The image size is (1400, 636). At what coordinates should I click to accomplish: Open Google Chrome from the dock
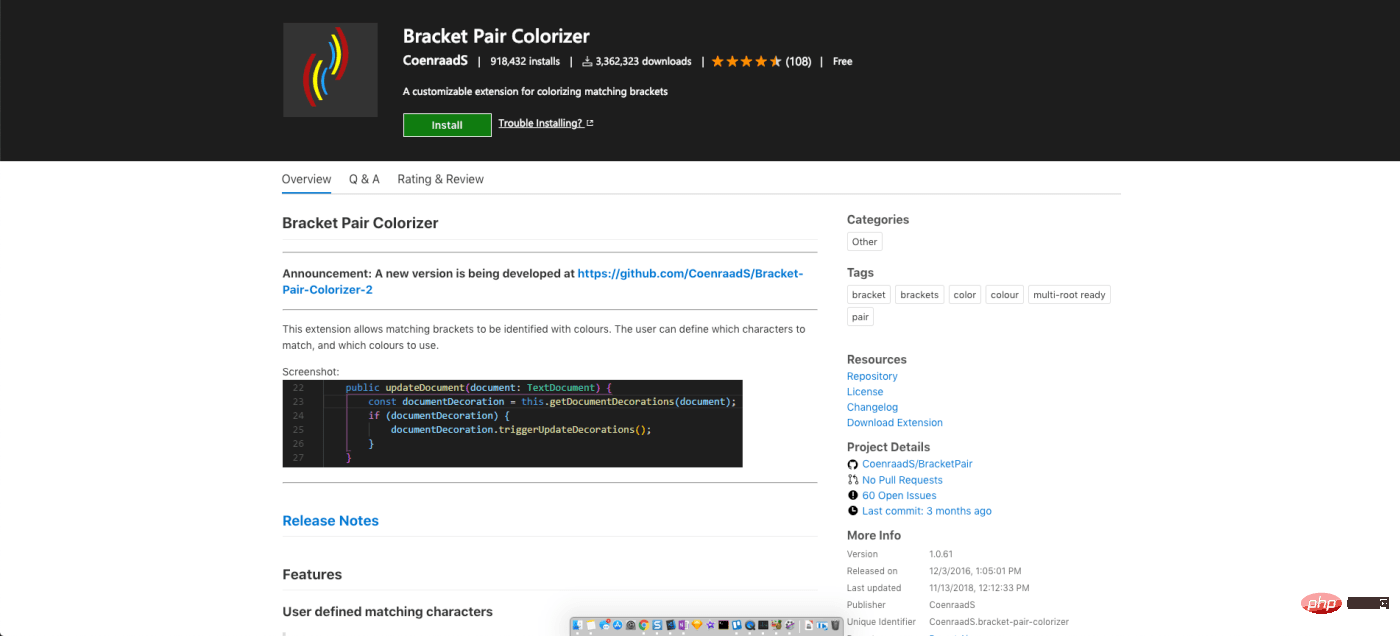click(x=644, y=626)
